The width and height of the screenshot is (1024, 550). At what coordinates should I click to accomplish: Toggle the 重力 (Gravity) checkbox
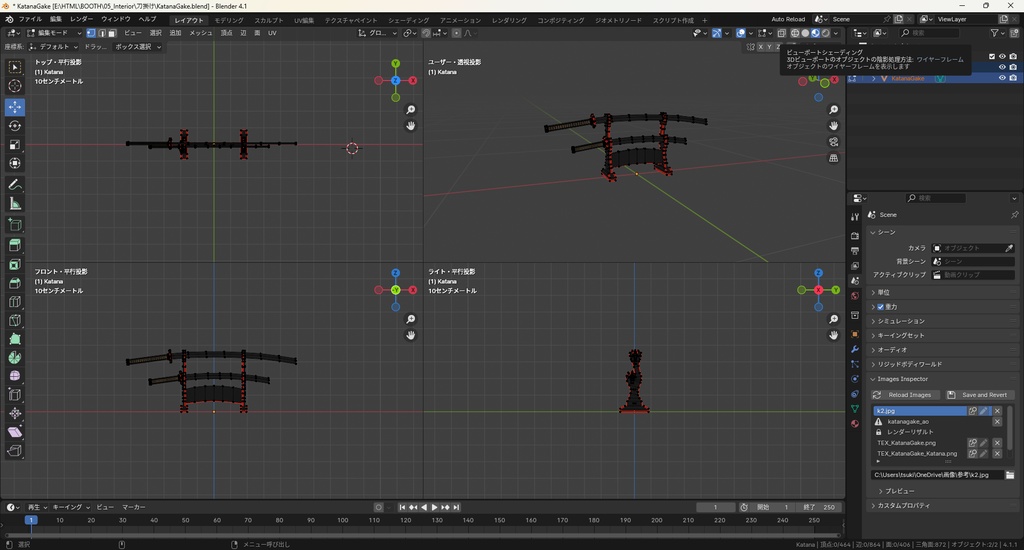(880, 306)
